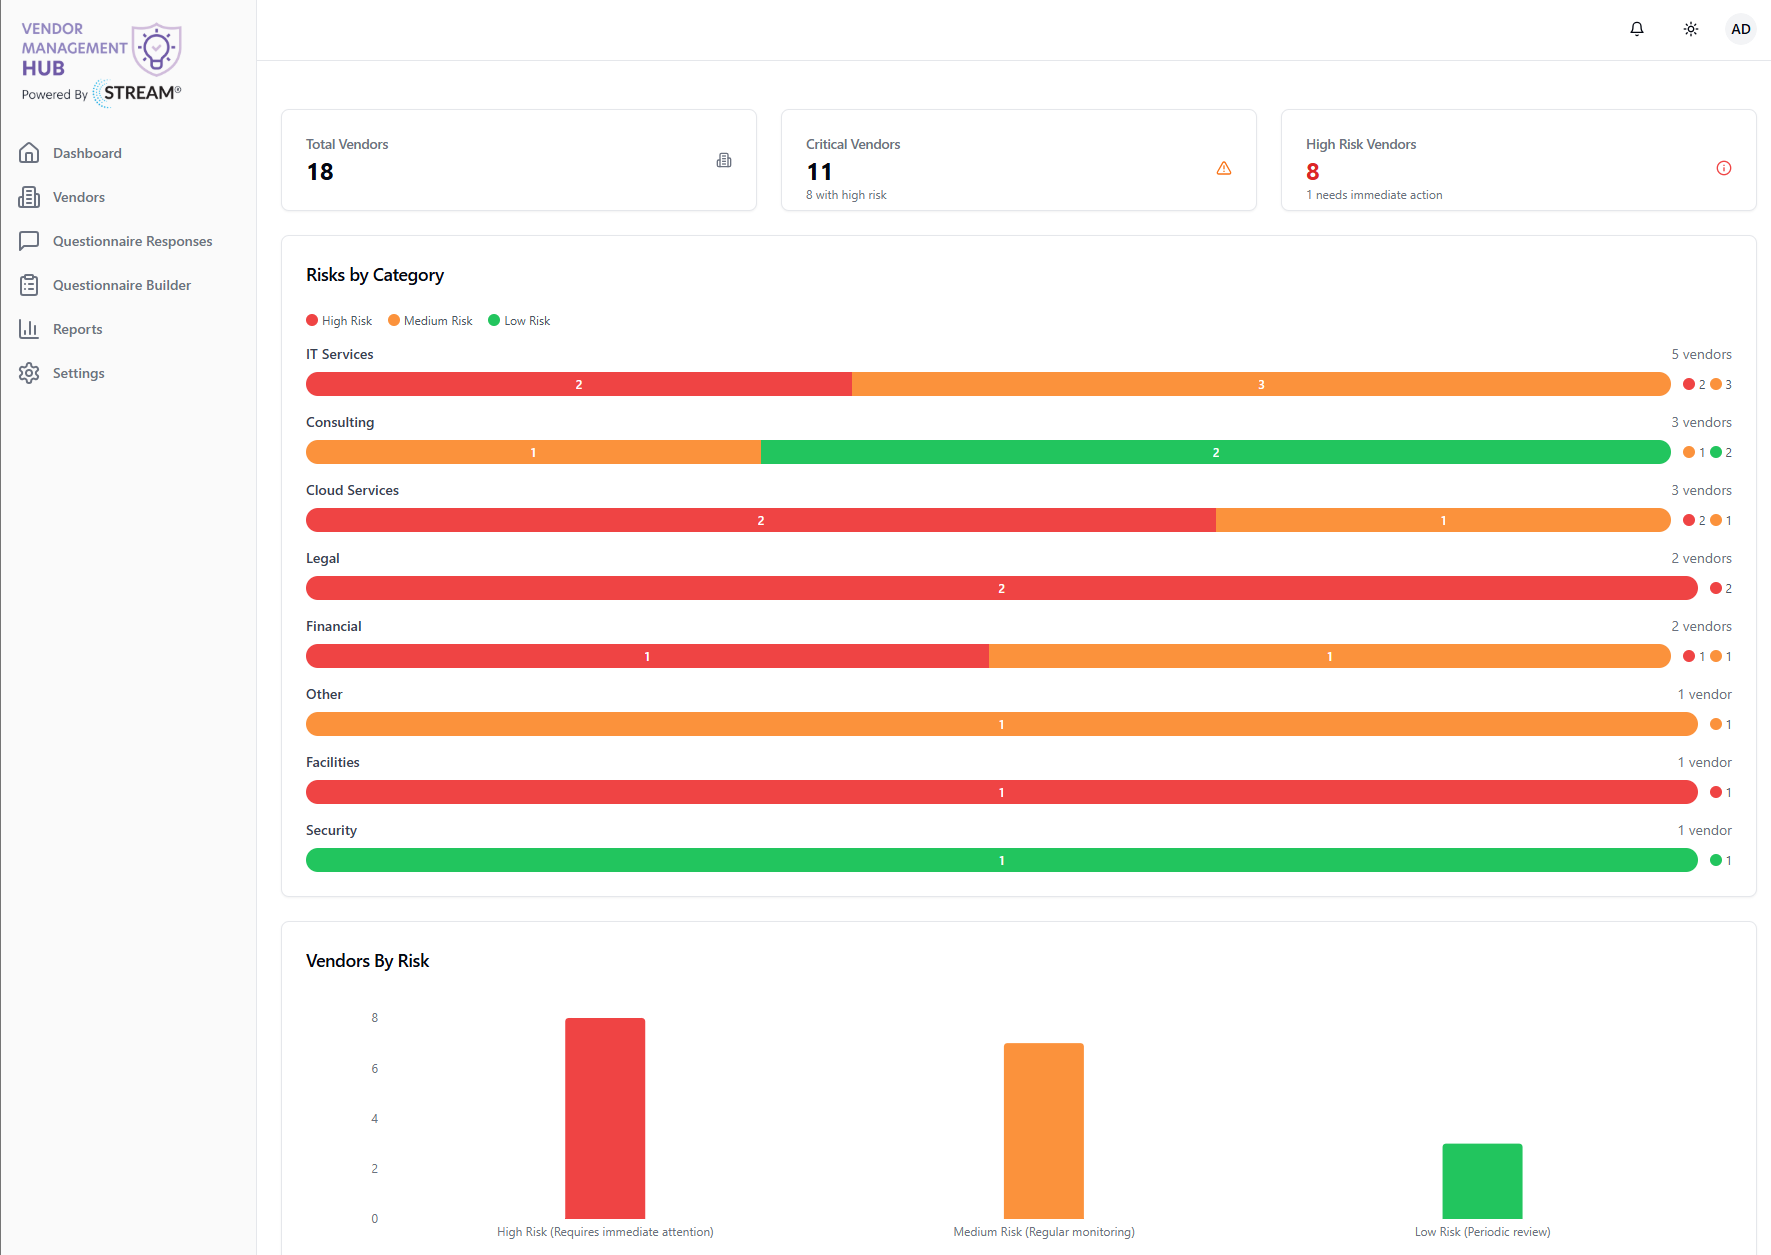Toggle the Low Risk legend item
Viewport: 1771px width, 1255px height.
coord(519,321)
